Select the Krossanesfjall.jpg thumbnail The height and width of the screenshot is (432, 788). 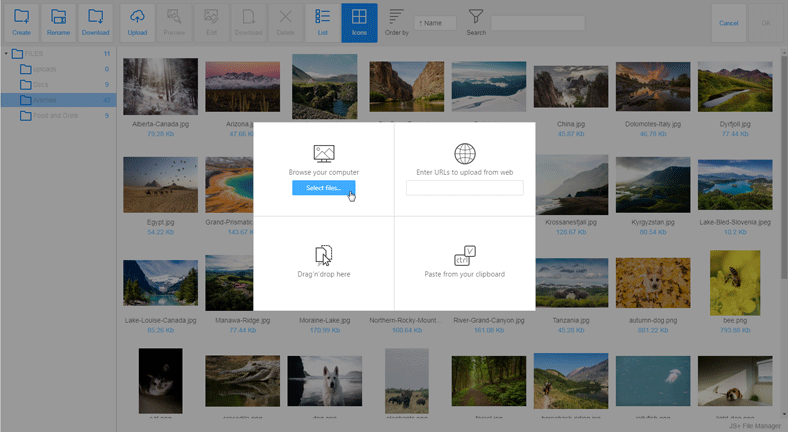pos(571,185)
